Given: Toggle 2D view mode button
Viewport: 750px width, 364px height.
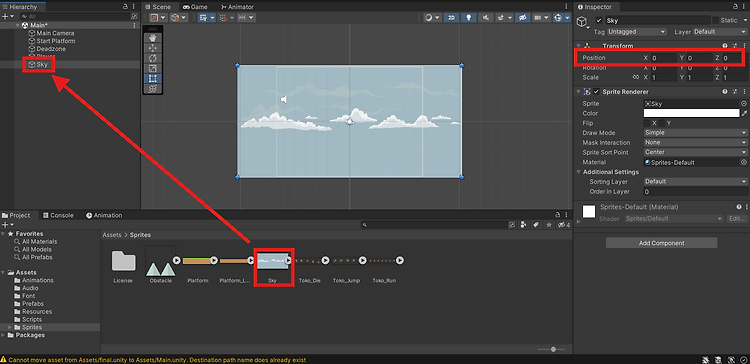Looking at the screenshot, I should tap(452, 17).
